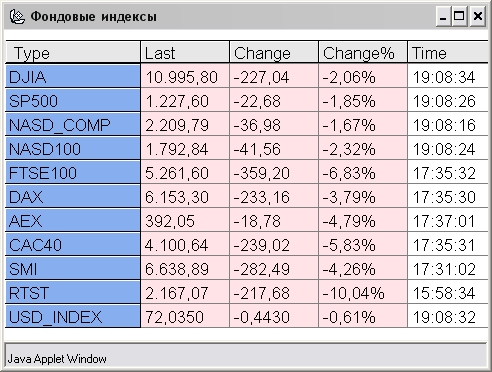Screen dimensions: 492x372
Task: Close the Фондовые индексы window
Action: click(478, 16)
